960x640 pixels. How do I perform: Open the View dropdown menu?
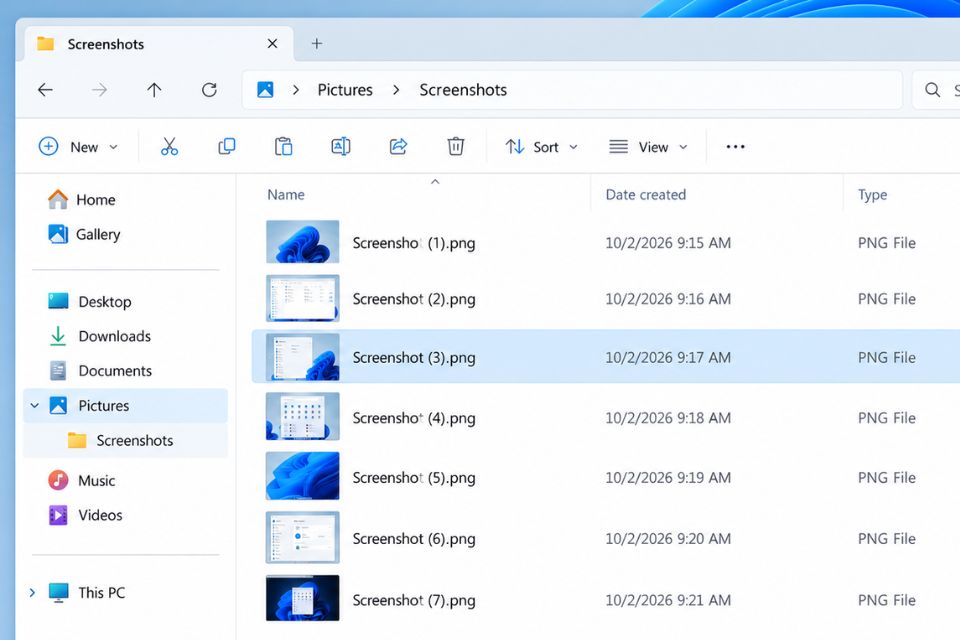[x=648, y=146]
